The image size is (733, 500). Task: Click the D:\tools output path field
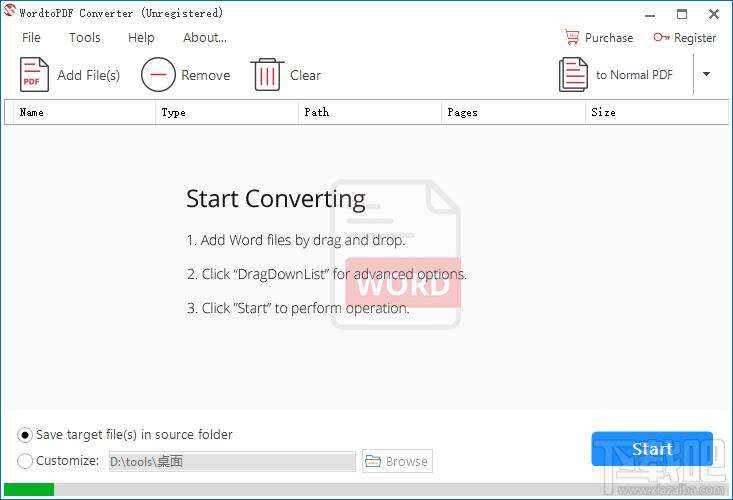pyautogui.click(x=232, y=461)
